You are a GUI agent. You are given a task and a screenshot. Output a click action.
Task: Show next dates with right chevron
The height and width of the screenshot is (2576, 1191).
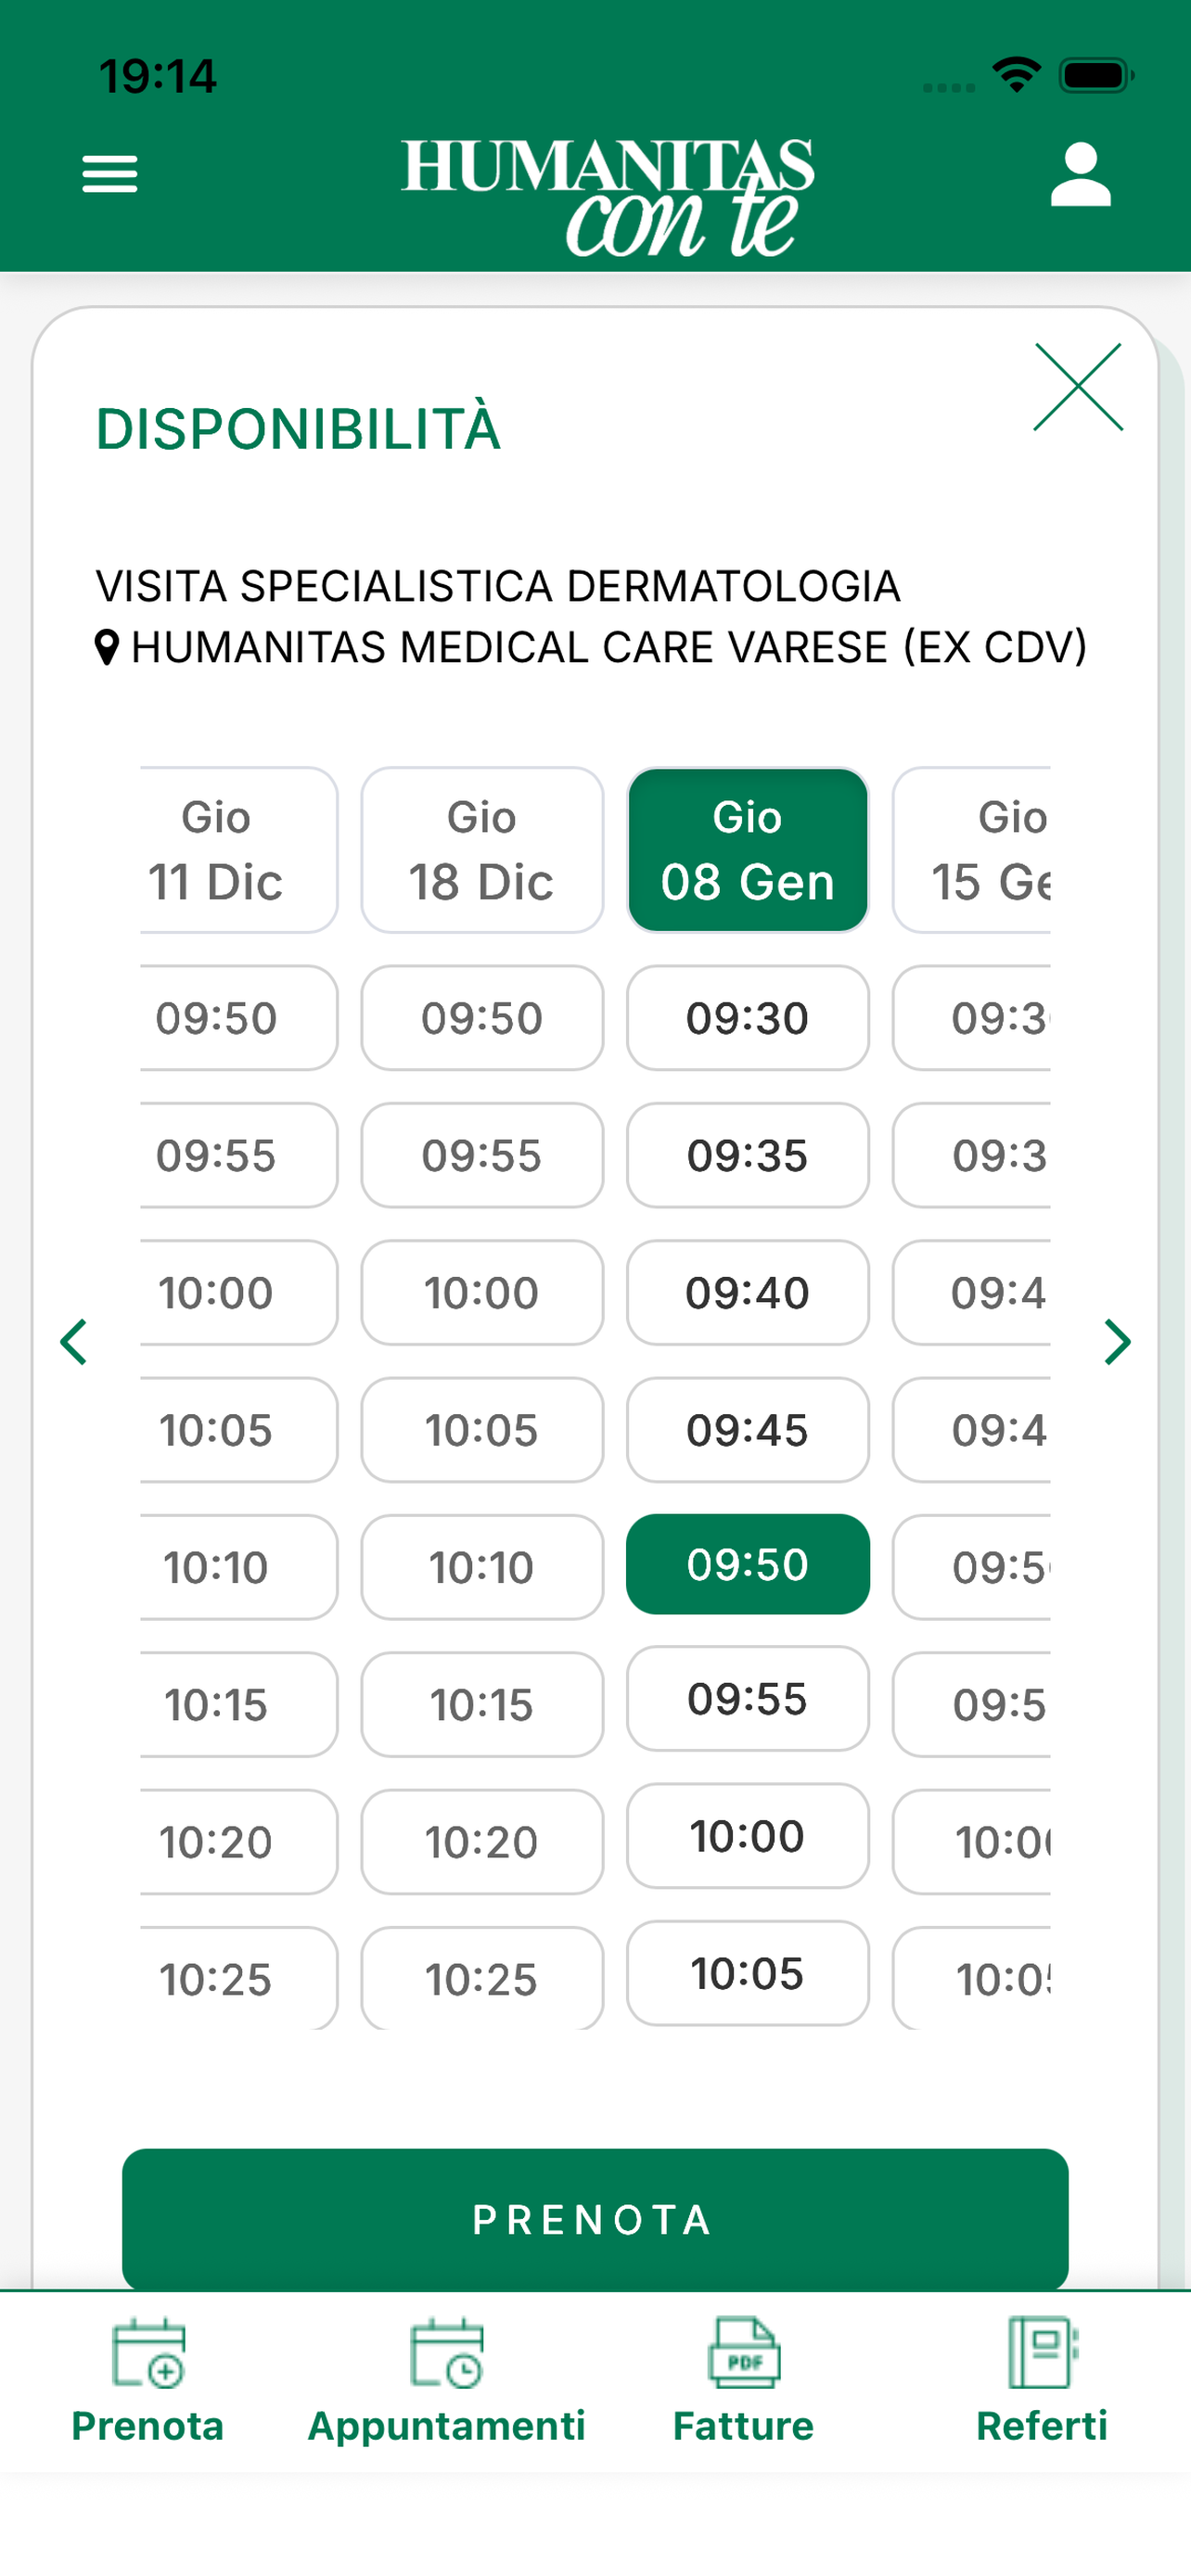pos(1117,1341)
